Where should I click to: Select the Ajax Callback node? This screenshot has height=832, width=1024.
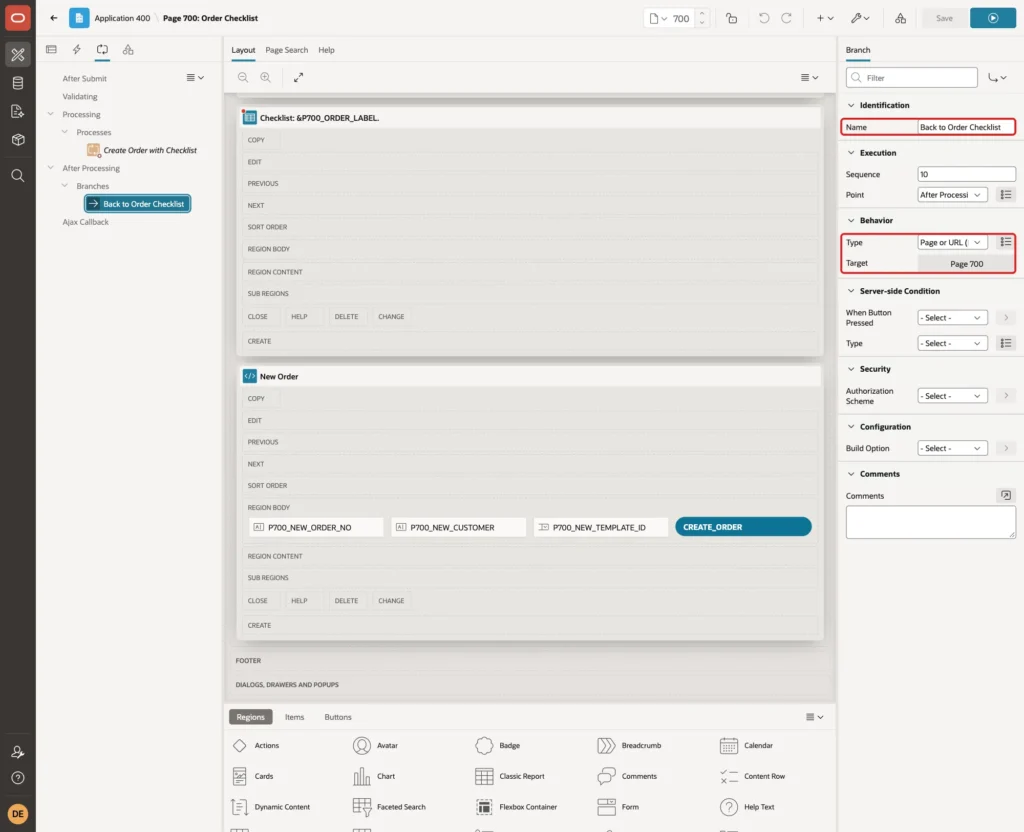click(86, 222)
